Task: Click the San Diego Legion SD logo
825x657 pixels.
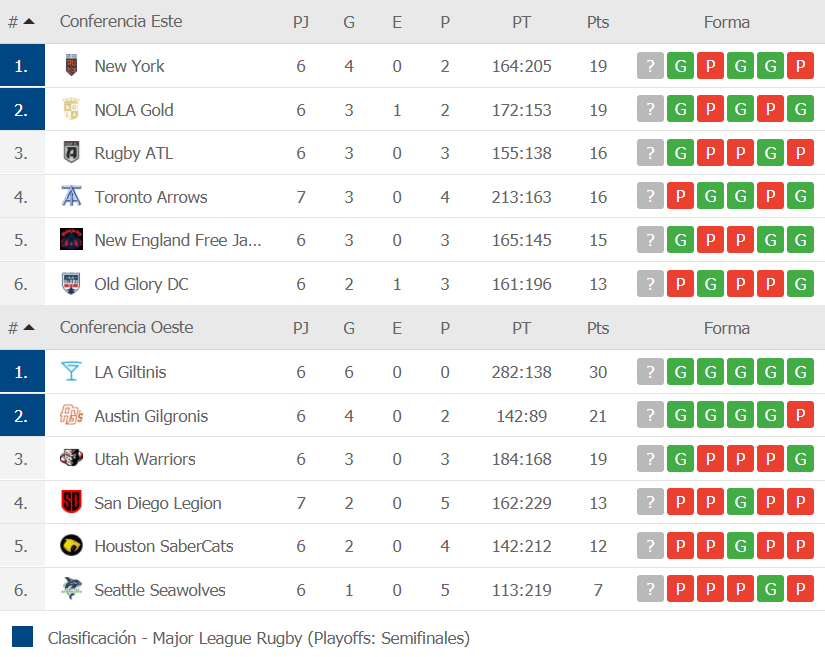Action: point(71,502)
